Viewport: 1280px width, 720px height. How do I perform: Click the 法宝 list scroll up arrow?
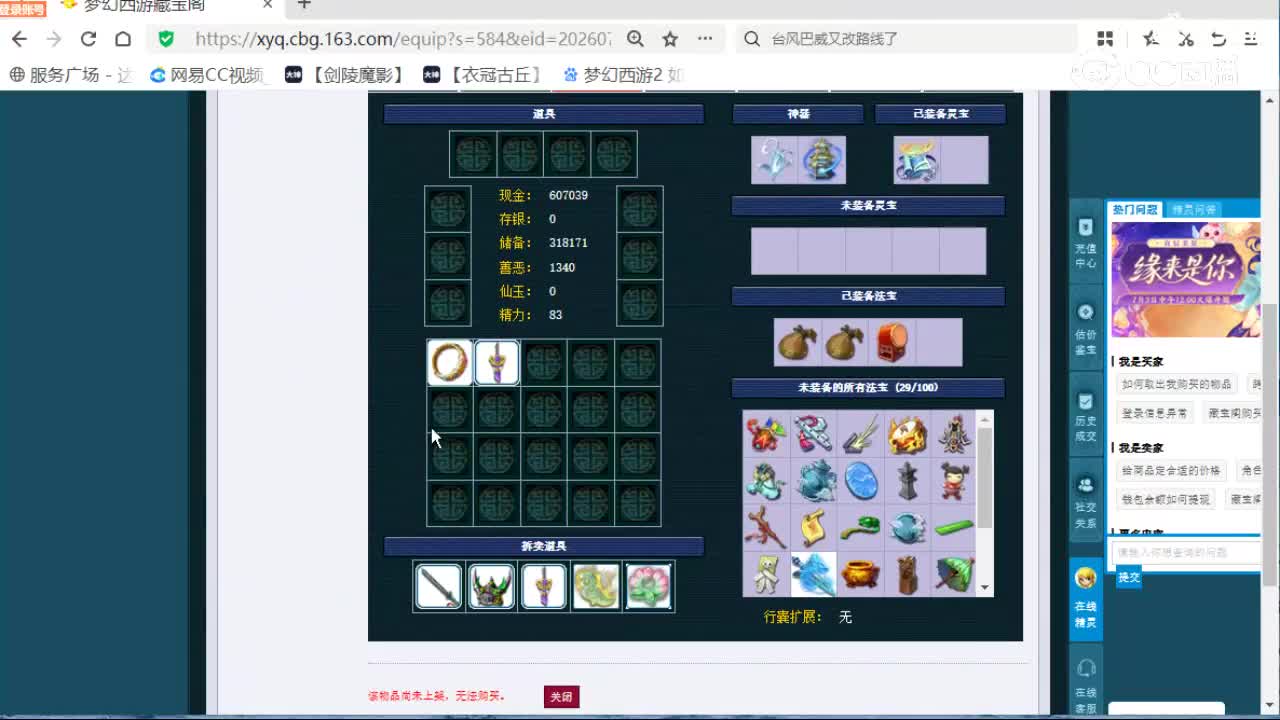(x=985, y=419)
